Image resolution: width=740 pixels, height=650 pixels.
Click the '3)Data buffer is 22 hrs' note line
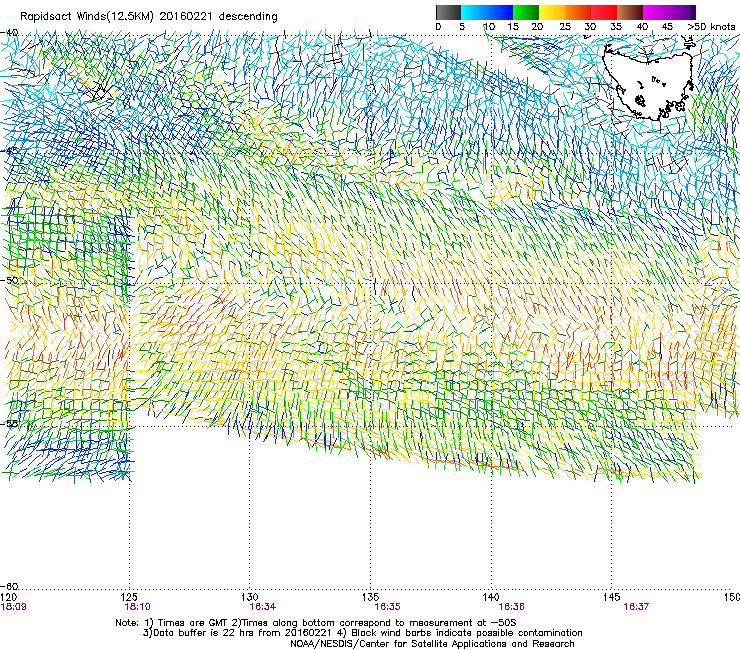tap(362, 633)
